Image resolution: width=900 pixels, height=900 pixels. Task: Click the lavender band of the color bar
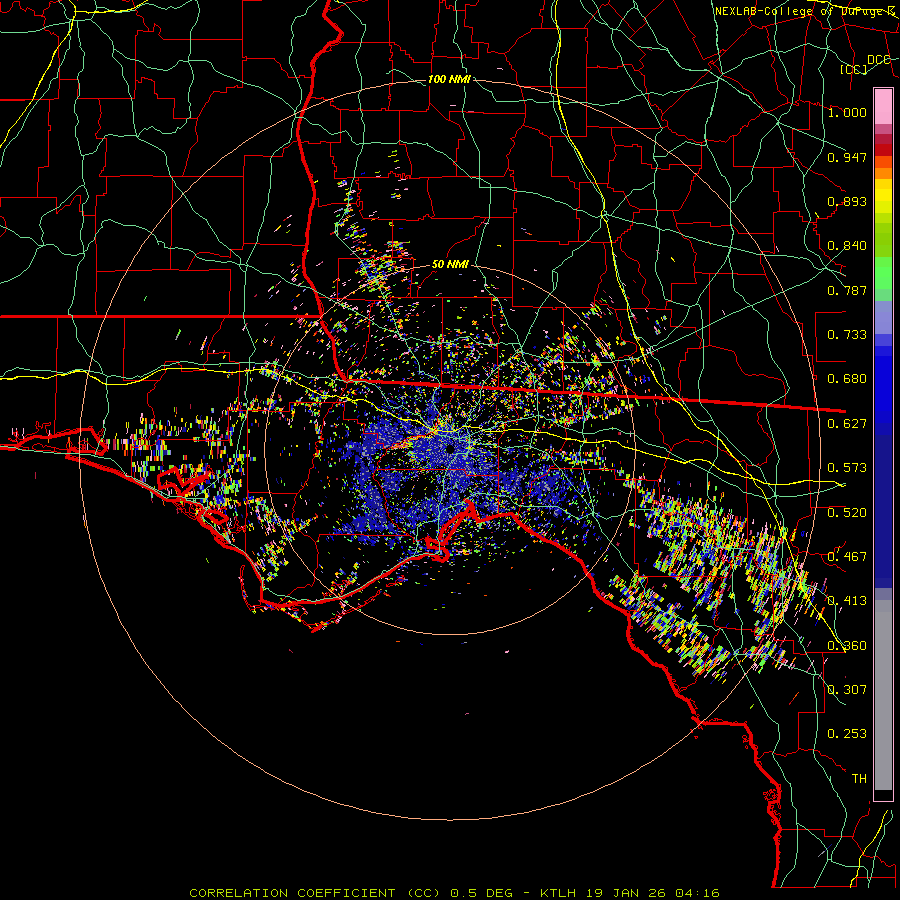tap(883, 318)
